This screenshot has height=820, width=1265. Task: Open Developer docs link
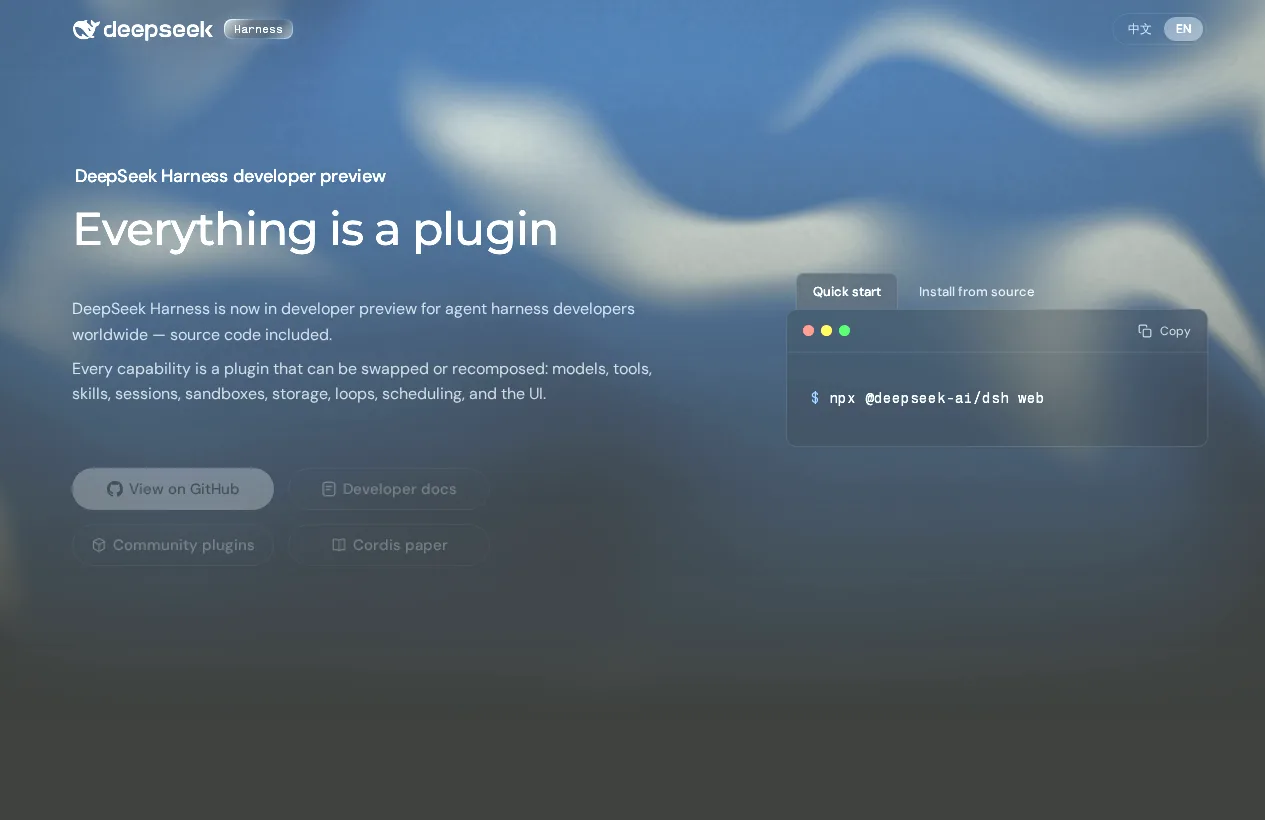pos(388,489)
